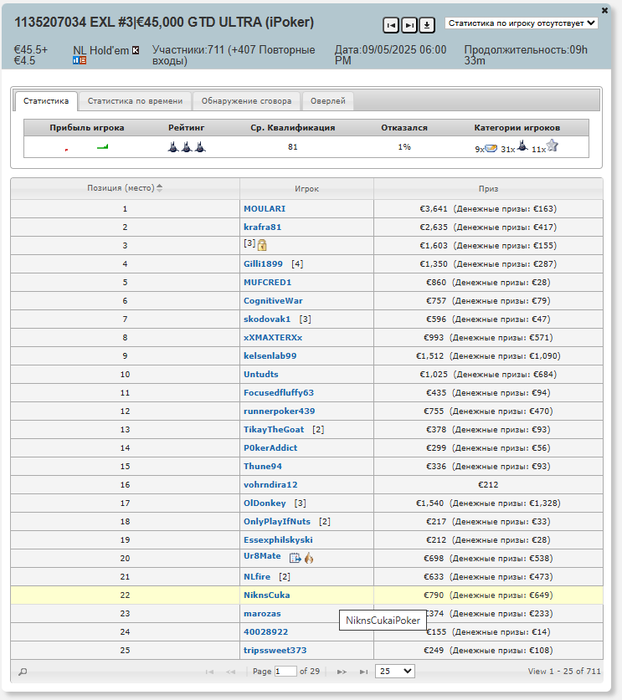Screen dimensions: 622x700
Task: Open the player statistics dropdown
Action: click(x=521, y=22)
